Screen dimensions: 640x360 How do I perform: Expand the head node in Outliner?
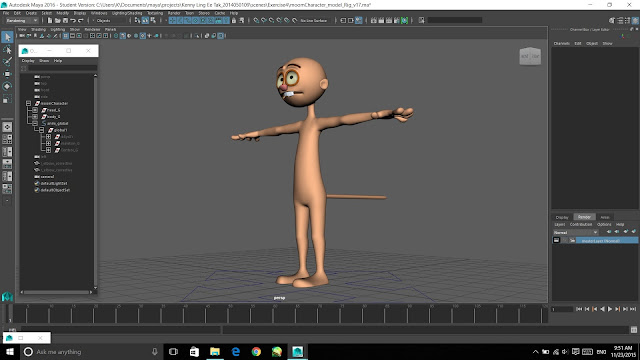35,110
